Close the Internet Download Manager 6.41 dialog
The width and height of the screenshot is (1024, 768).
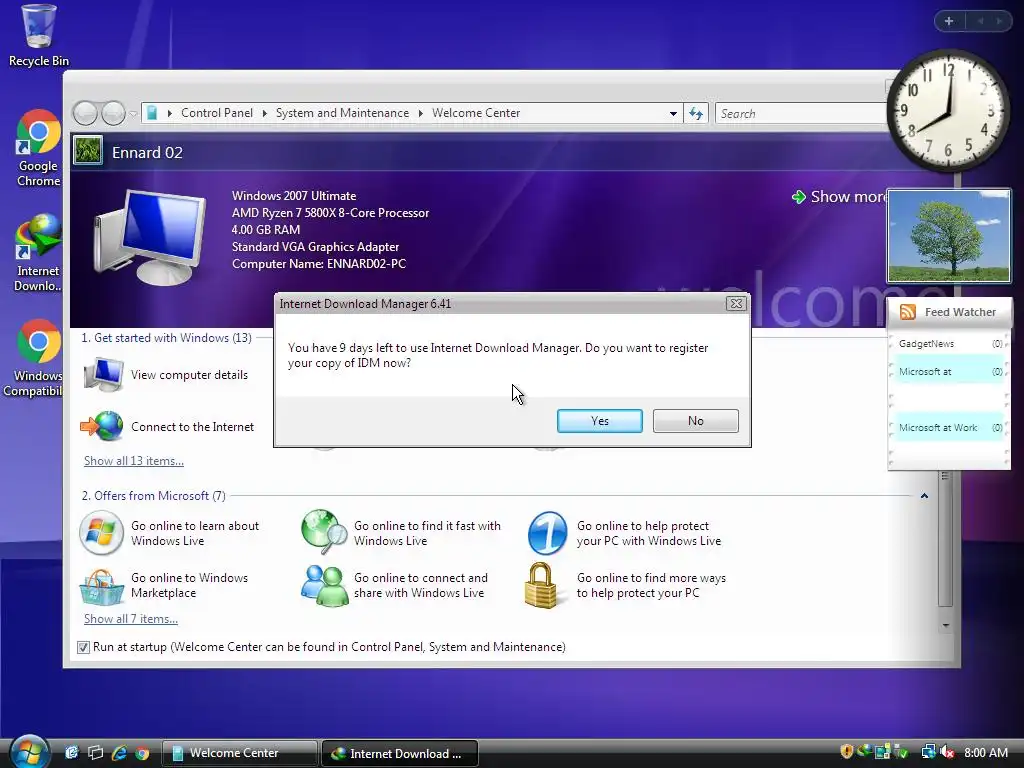coord(736,304)
